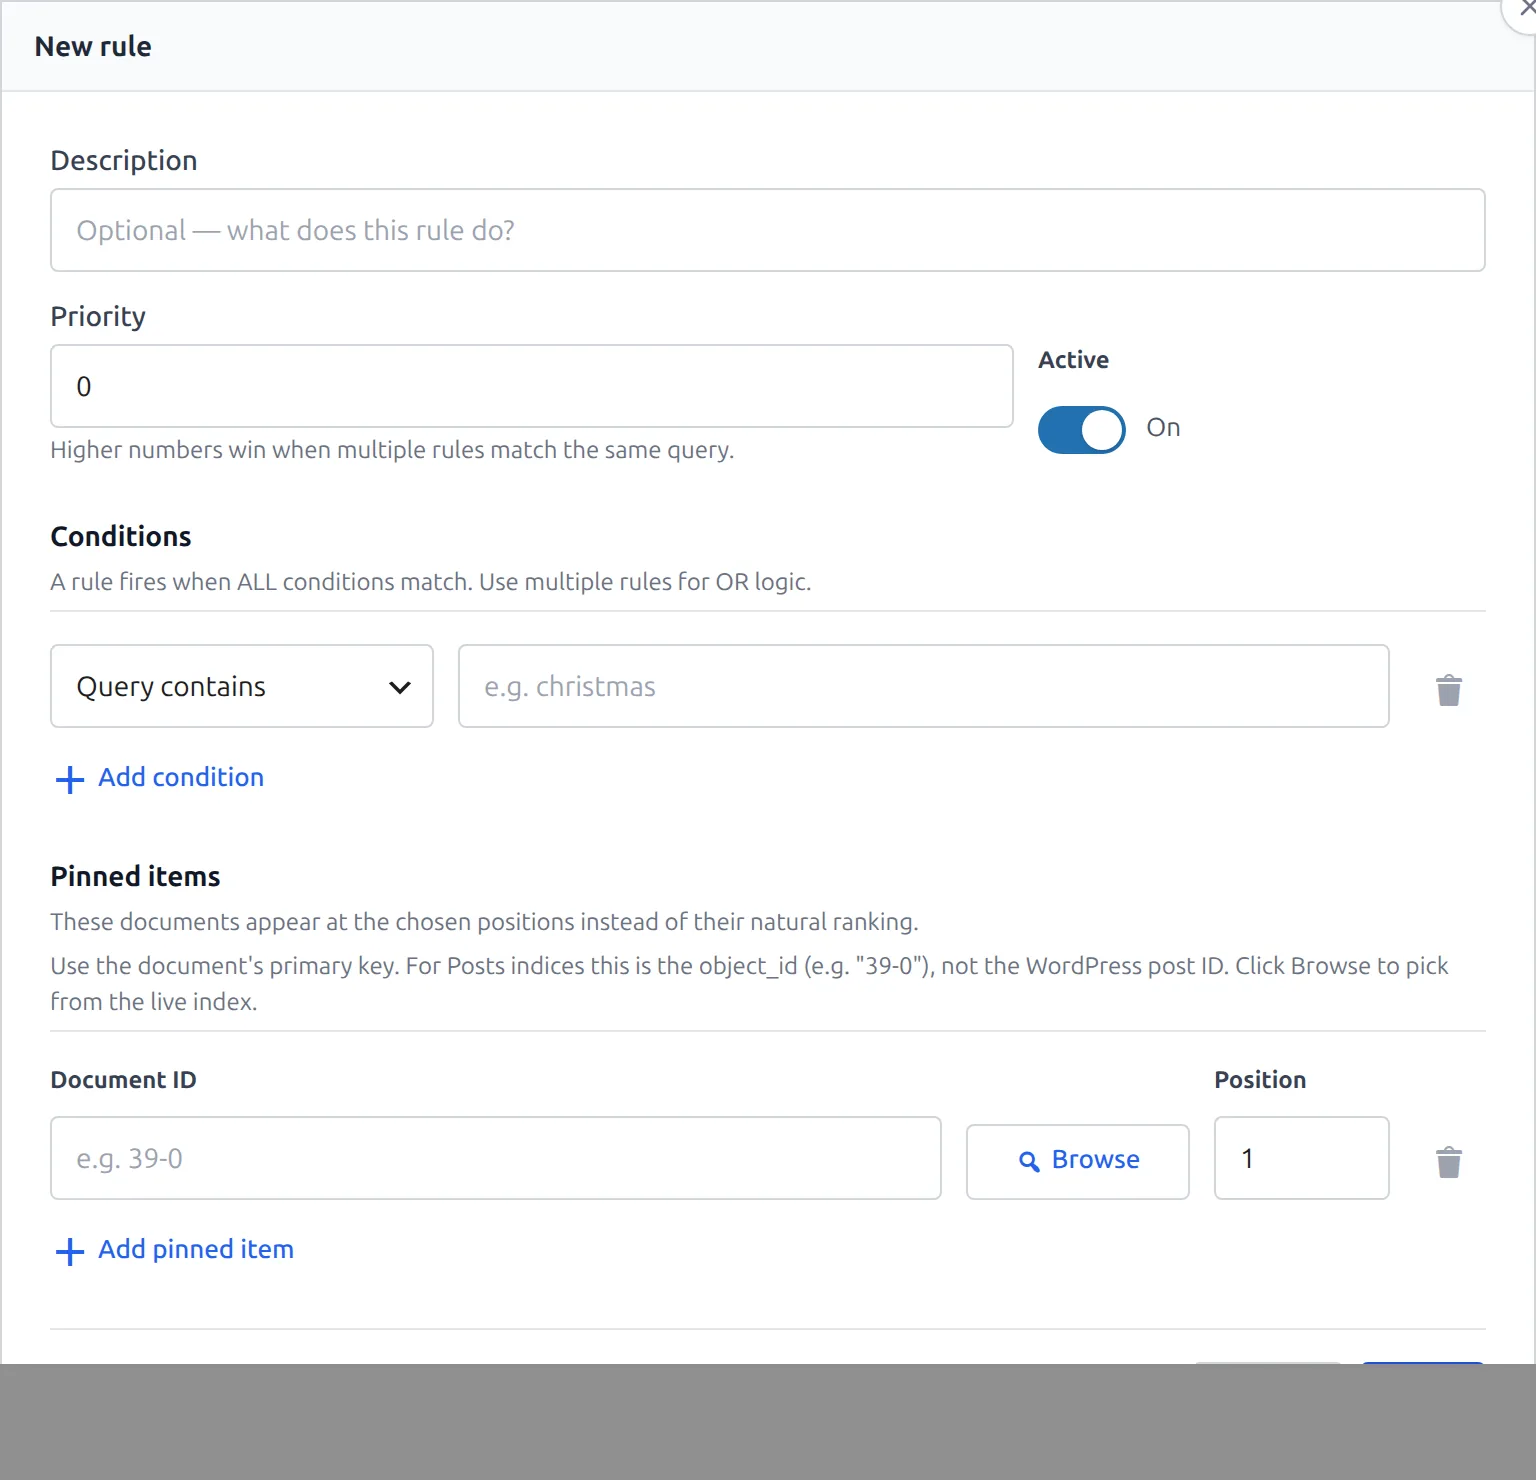1536x1480 pixels.
Task: Click the condition value field with christmas placeholder
Action: coord(924,686)
